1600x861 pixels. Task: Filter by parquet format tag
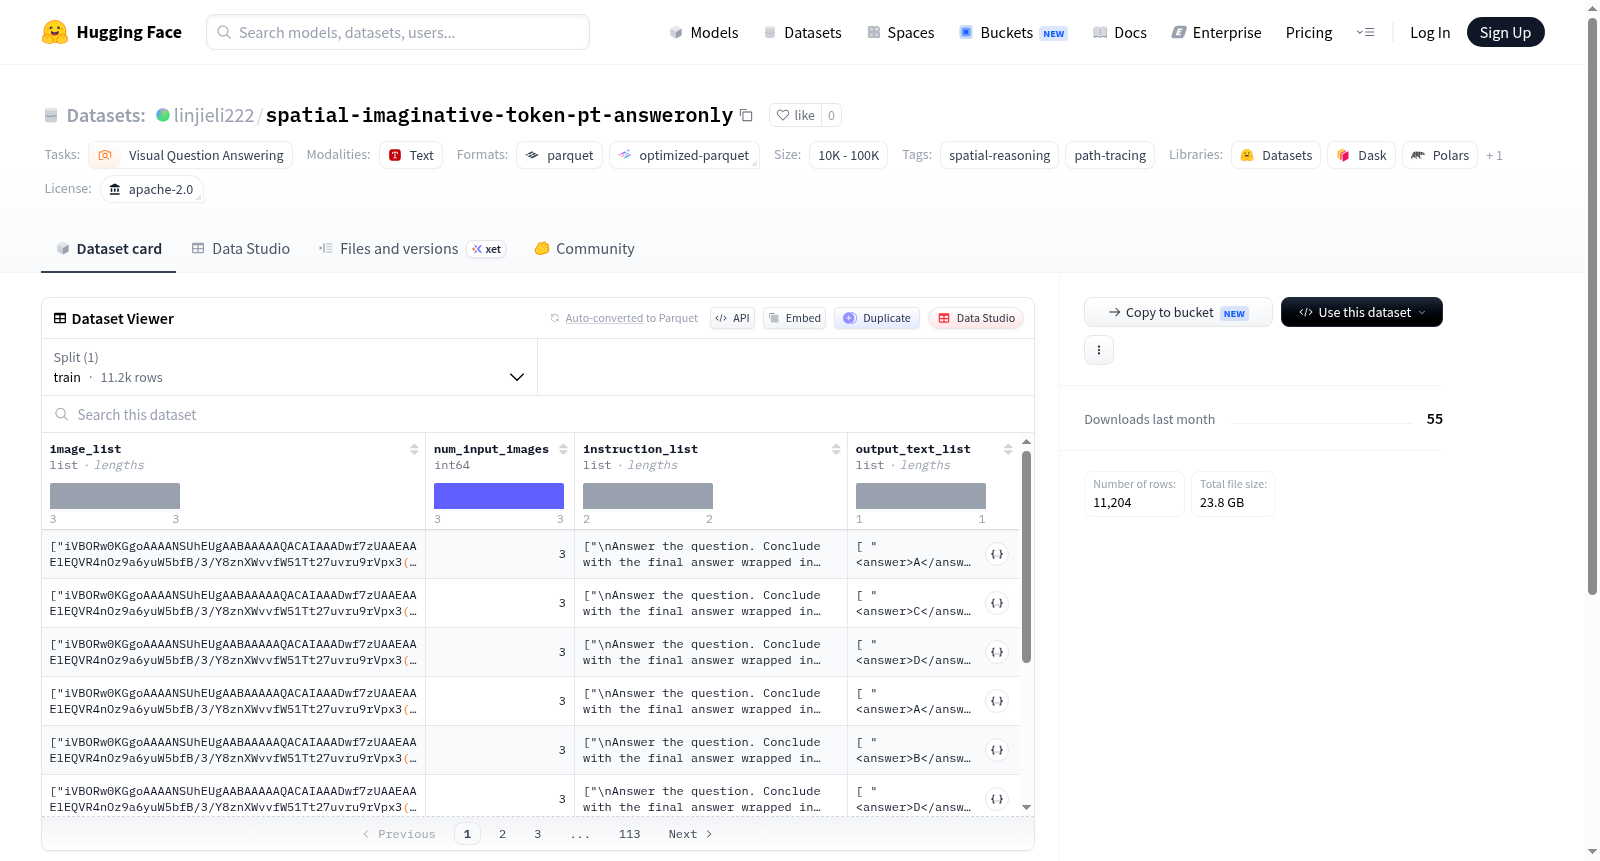point(560,155)
